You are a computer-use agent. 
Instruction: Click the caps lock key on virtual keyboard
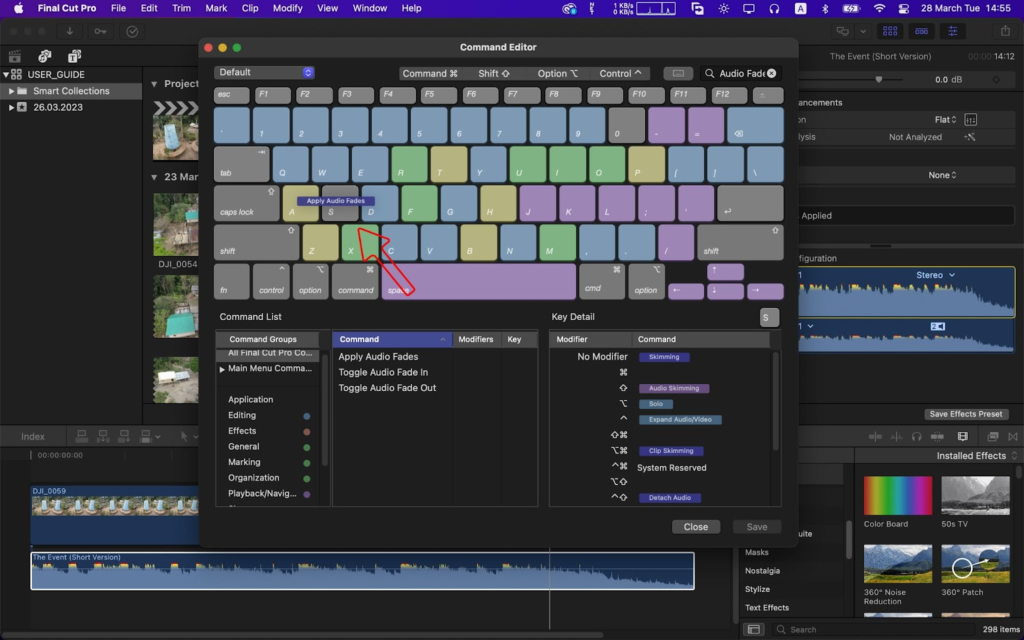pyautogui.click(x=246, y=203)
